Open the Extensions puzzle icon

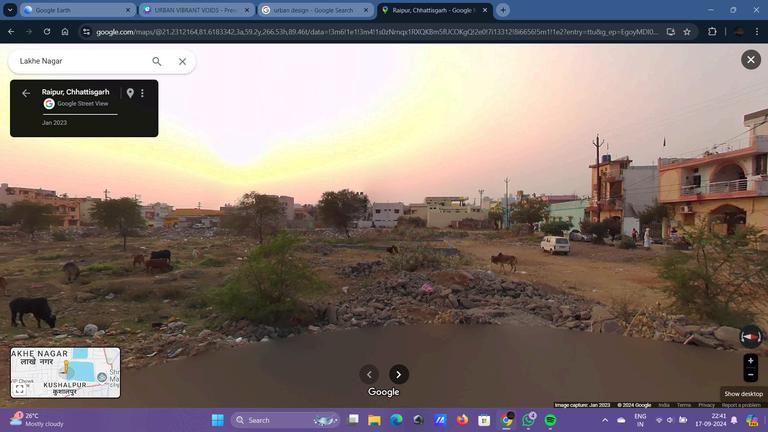(x=712, y=32)
